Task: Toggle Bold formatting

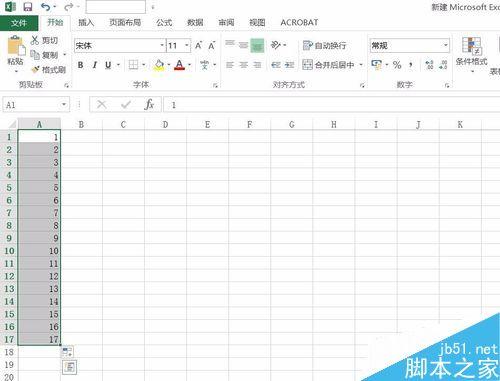Action: click(x=80, y=65)
